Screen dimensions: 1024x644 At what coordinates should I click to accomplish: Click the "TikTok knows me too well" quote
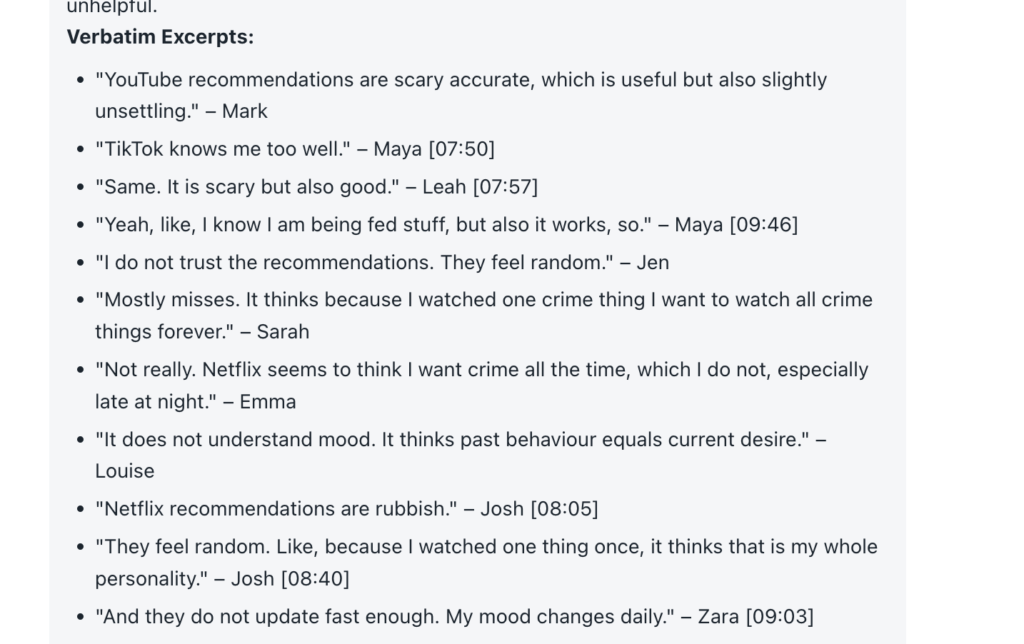pos(222,149)
